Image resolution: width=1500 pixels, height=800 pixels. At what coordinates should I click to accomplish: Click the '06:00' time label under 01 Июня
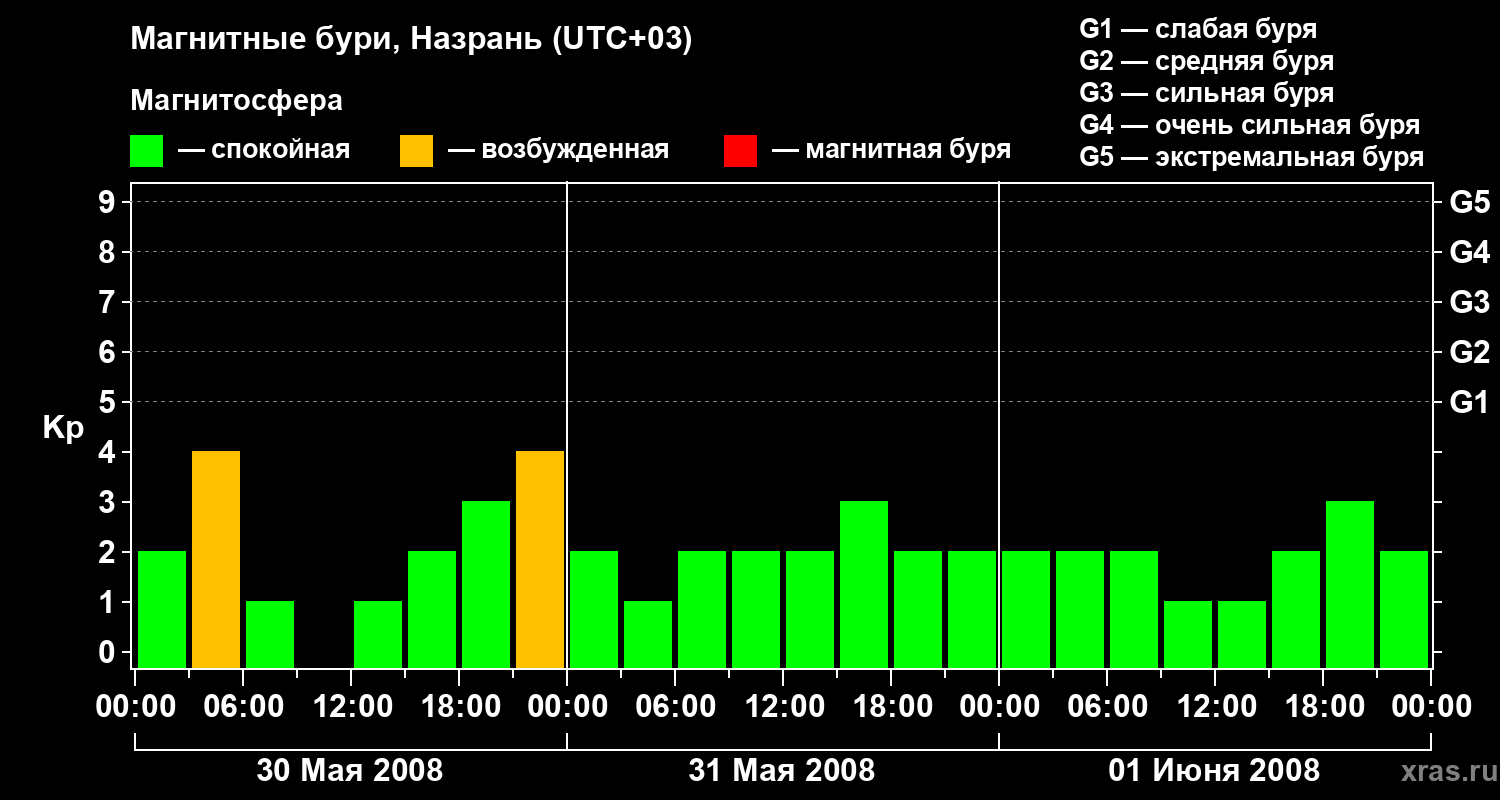1106,707
